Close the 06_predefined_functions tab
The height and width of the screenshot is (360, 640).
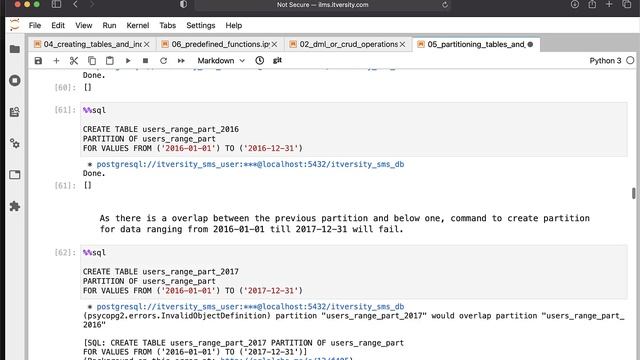[x=275, y=44]
